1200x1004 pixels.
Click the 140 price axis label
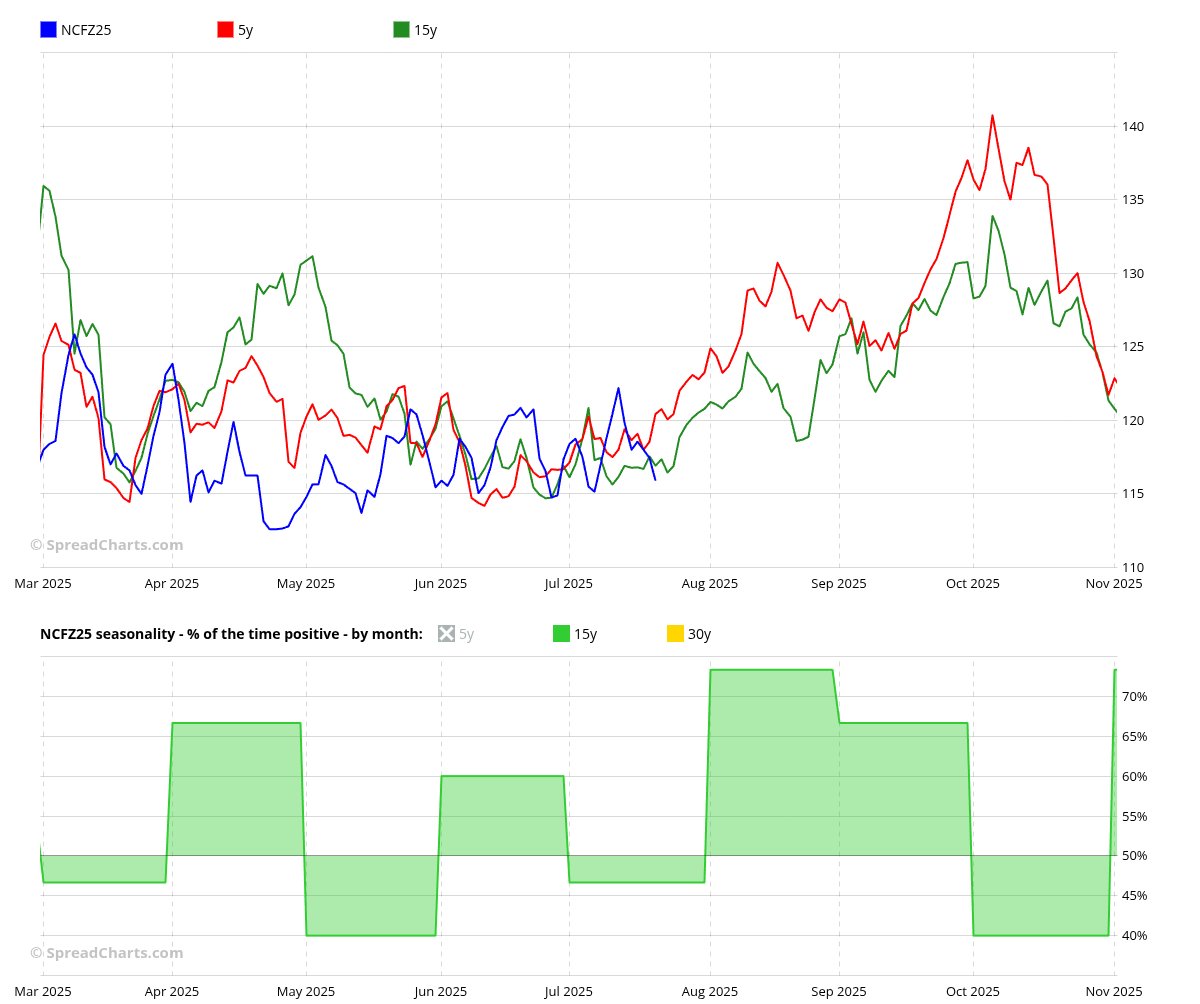pyautogui.click(x=1134, y=127)
